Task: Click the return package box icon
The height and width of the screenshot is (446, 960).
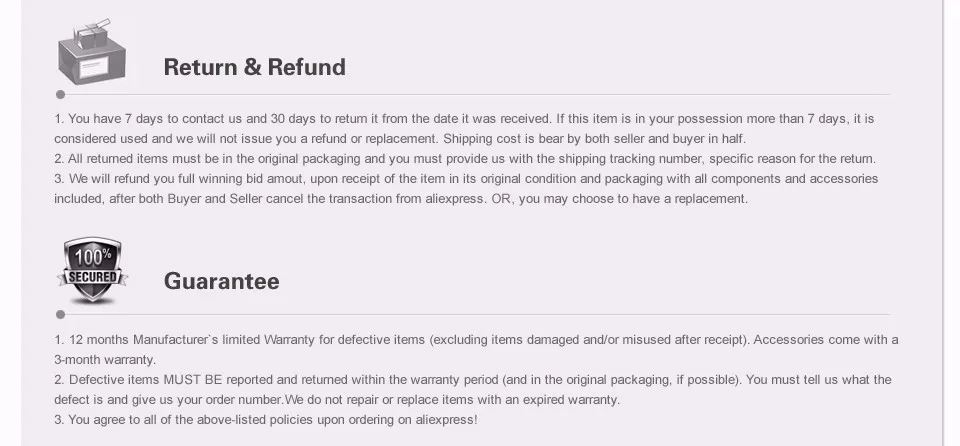Action: pyautogui.click(x=92, y=51)
